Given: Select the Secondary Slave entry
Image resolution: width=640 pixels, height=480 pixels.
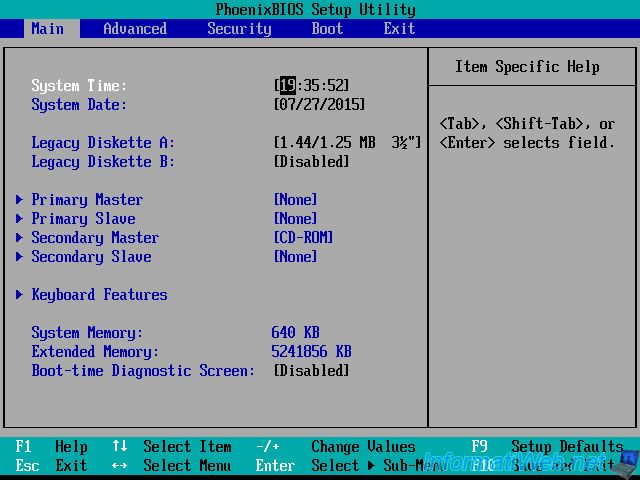Looking at the screenshot, I should point(91,257).
